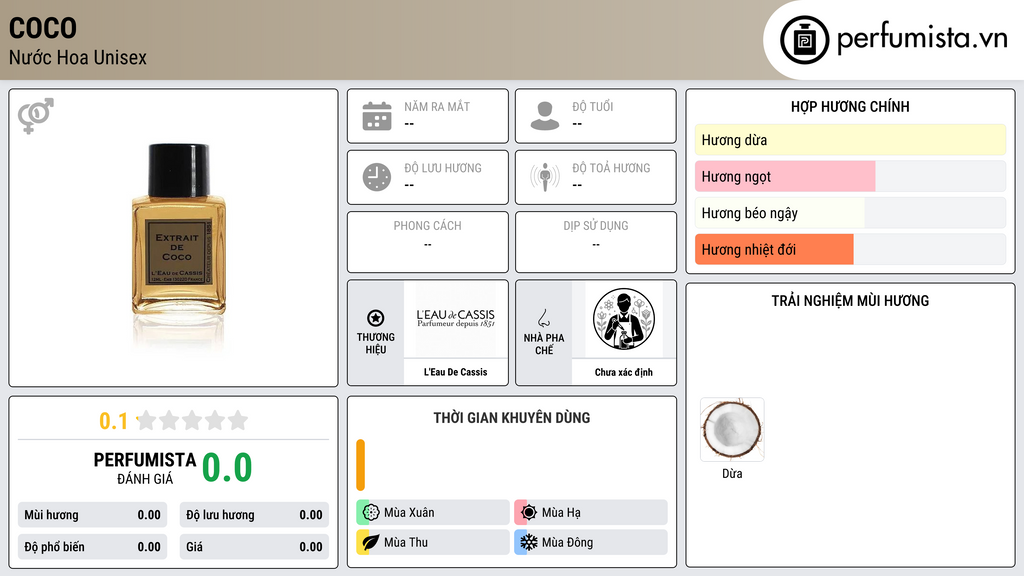Click the star badge icon above Thương hiệu
The height and width of the screenshot is (576, 1024).
(376, 318)
